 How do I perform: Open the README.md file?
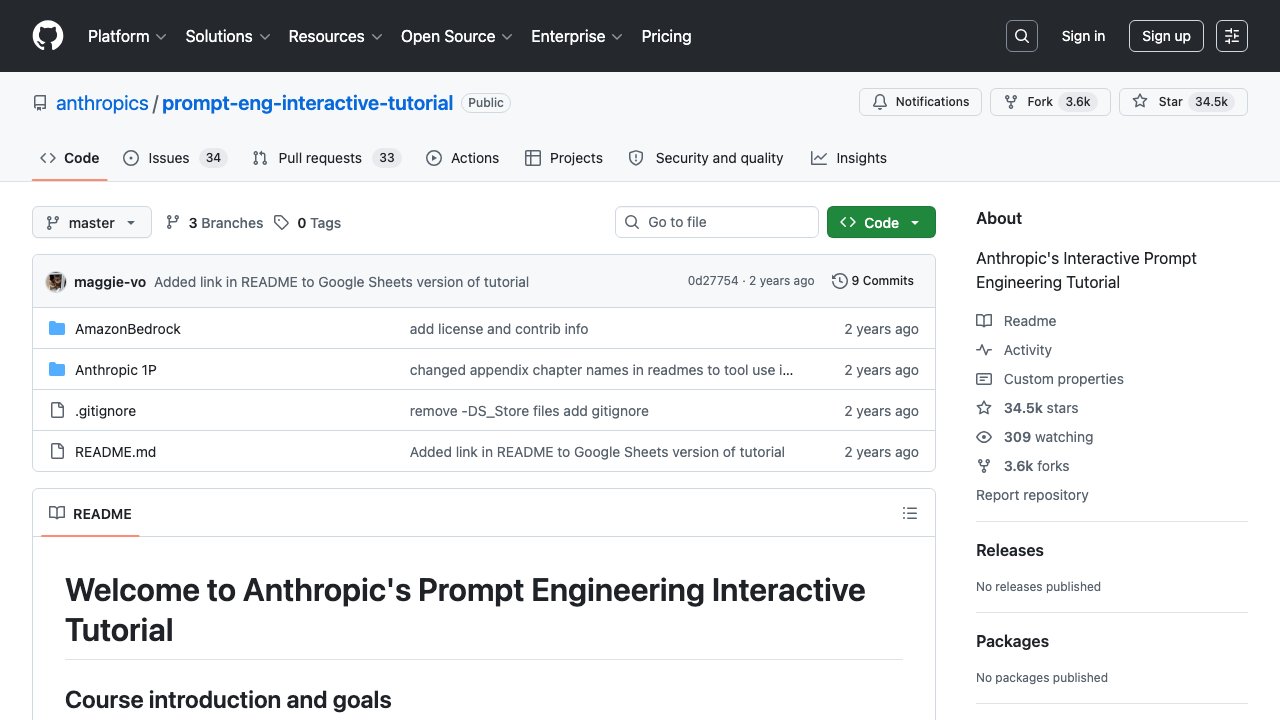tap(116, 452)
